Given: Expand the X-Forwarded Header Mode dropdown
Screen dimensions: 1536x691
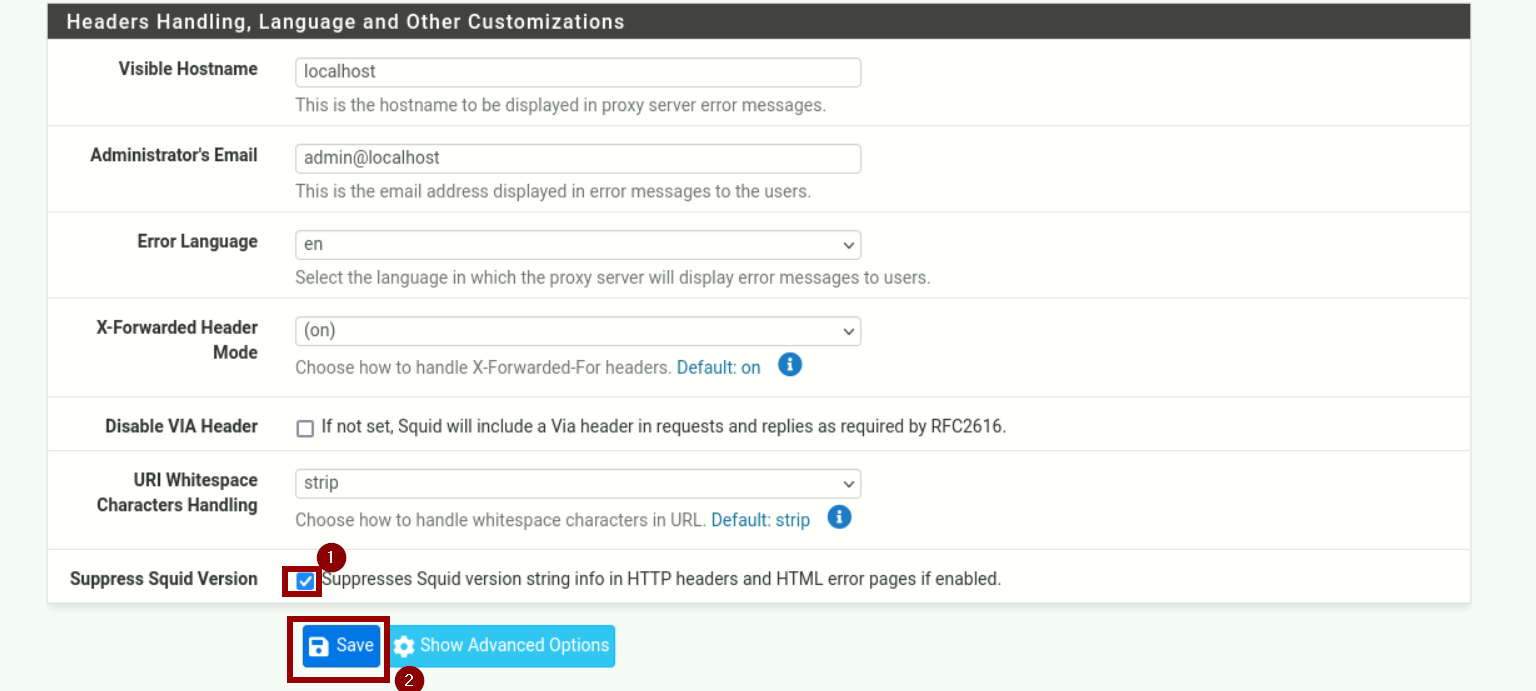Looking at the screenshot, I should (x=577, y=331).
